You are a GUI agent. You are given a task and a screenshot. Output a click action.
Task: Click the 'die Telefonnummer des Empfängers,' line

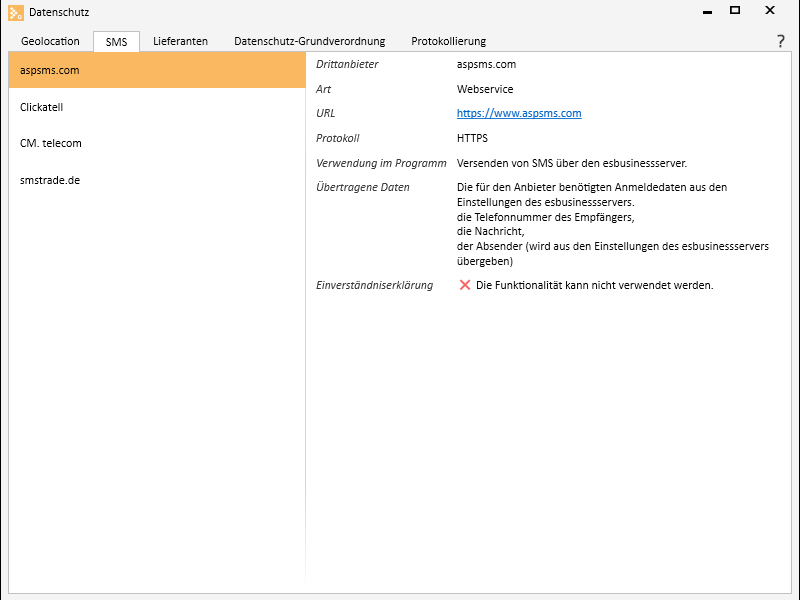(545, 217)
